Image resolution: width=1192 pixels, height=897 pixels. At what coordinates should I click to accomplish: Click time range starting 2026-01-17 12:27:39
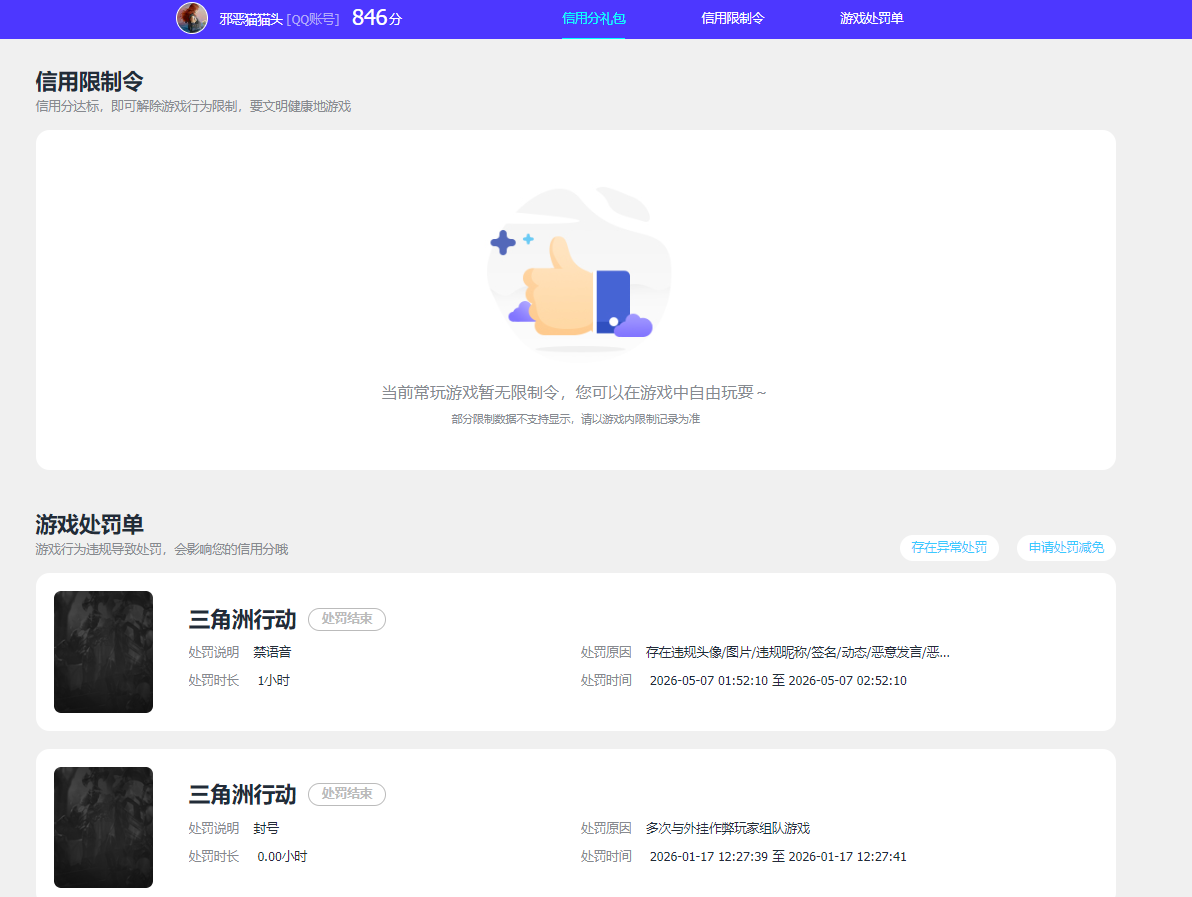tap(778, 856)
